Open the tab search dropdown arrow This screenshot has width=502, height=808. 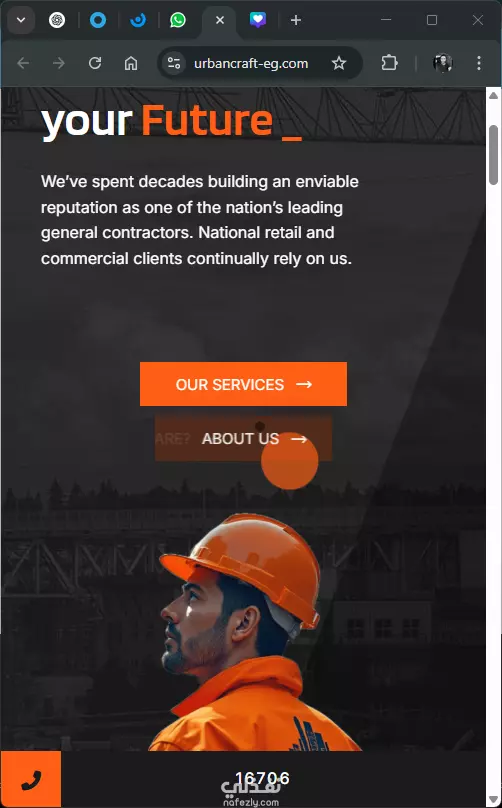pos(21,20)
